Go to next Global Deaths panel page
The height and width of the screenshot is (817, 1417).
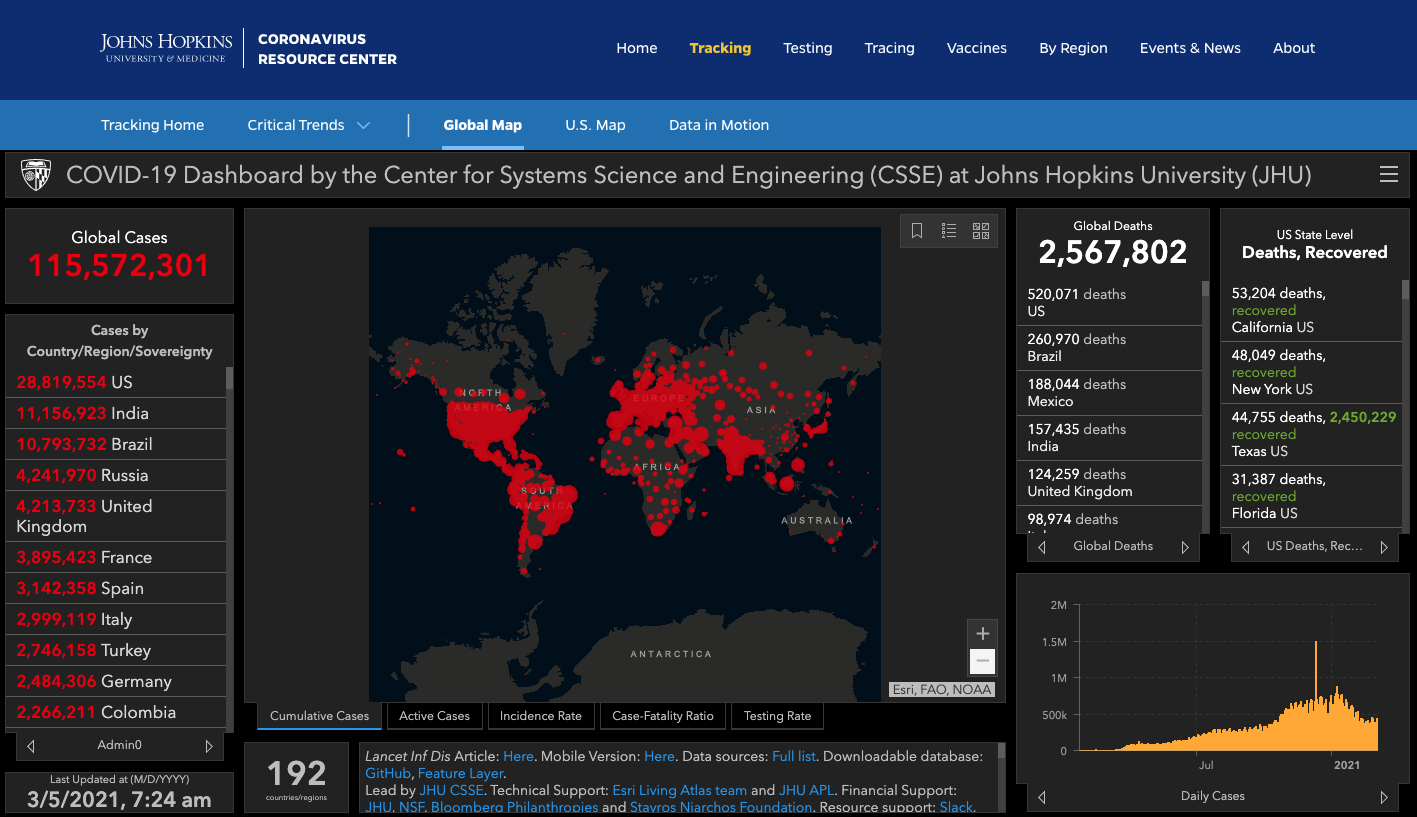[1185, 547]
